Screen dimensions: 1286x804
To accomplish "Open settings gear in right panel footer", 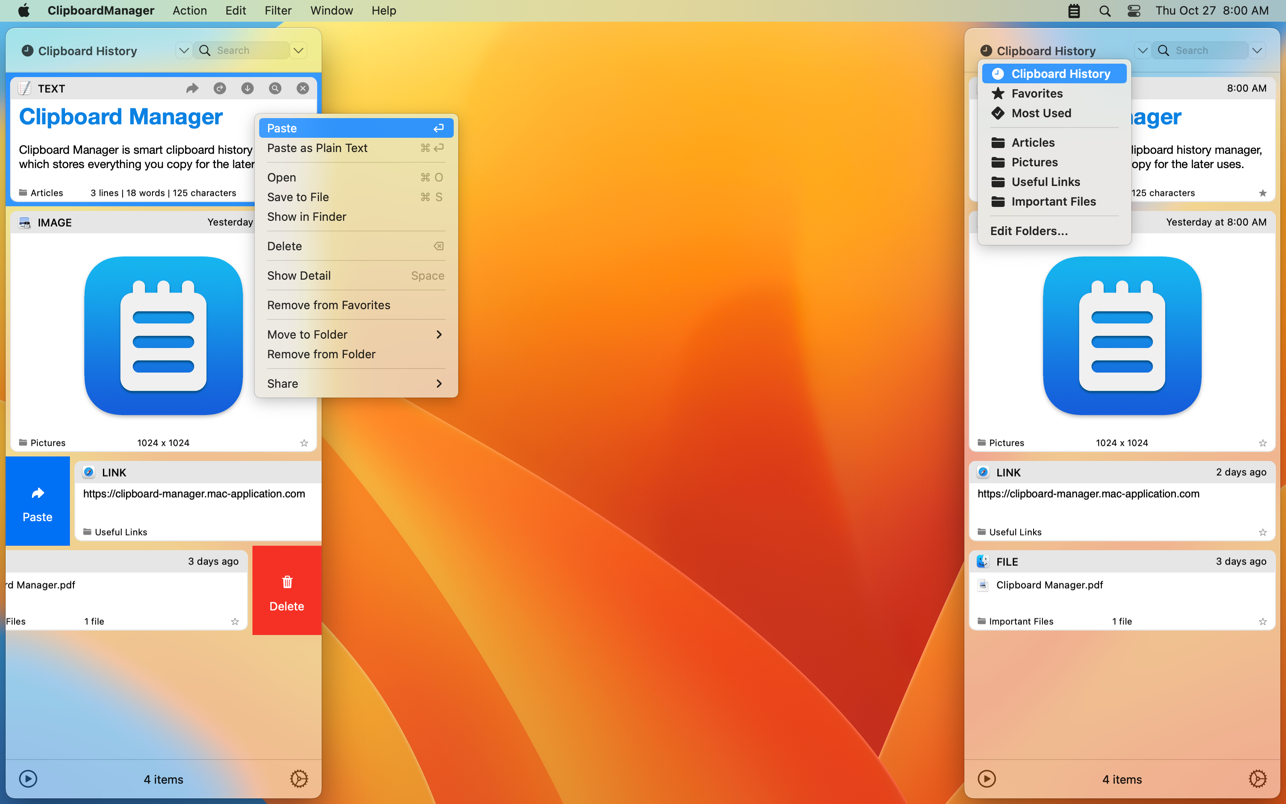I will pos(1257,779).
